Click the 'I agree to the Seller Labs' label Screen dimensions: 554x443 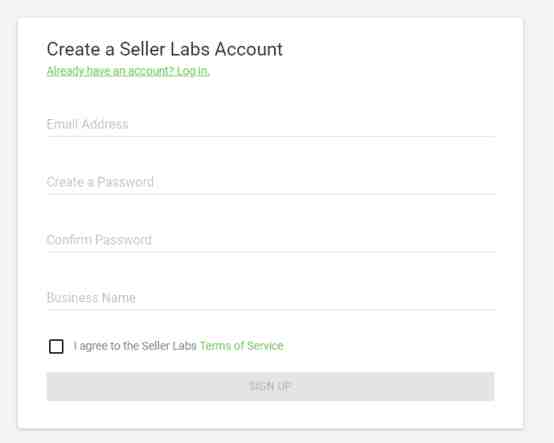coord(135,346)
